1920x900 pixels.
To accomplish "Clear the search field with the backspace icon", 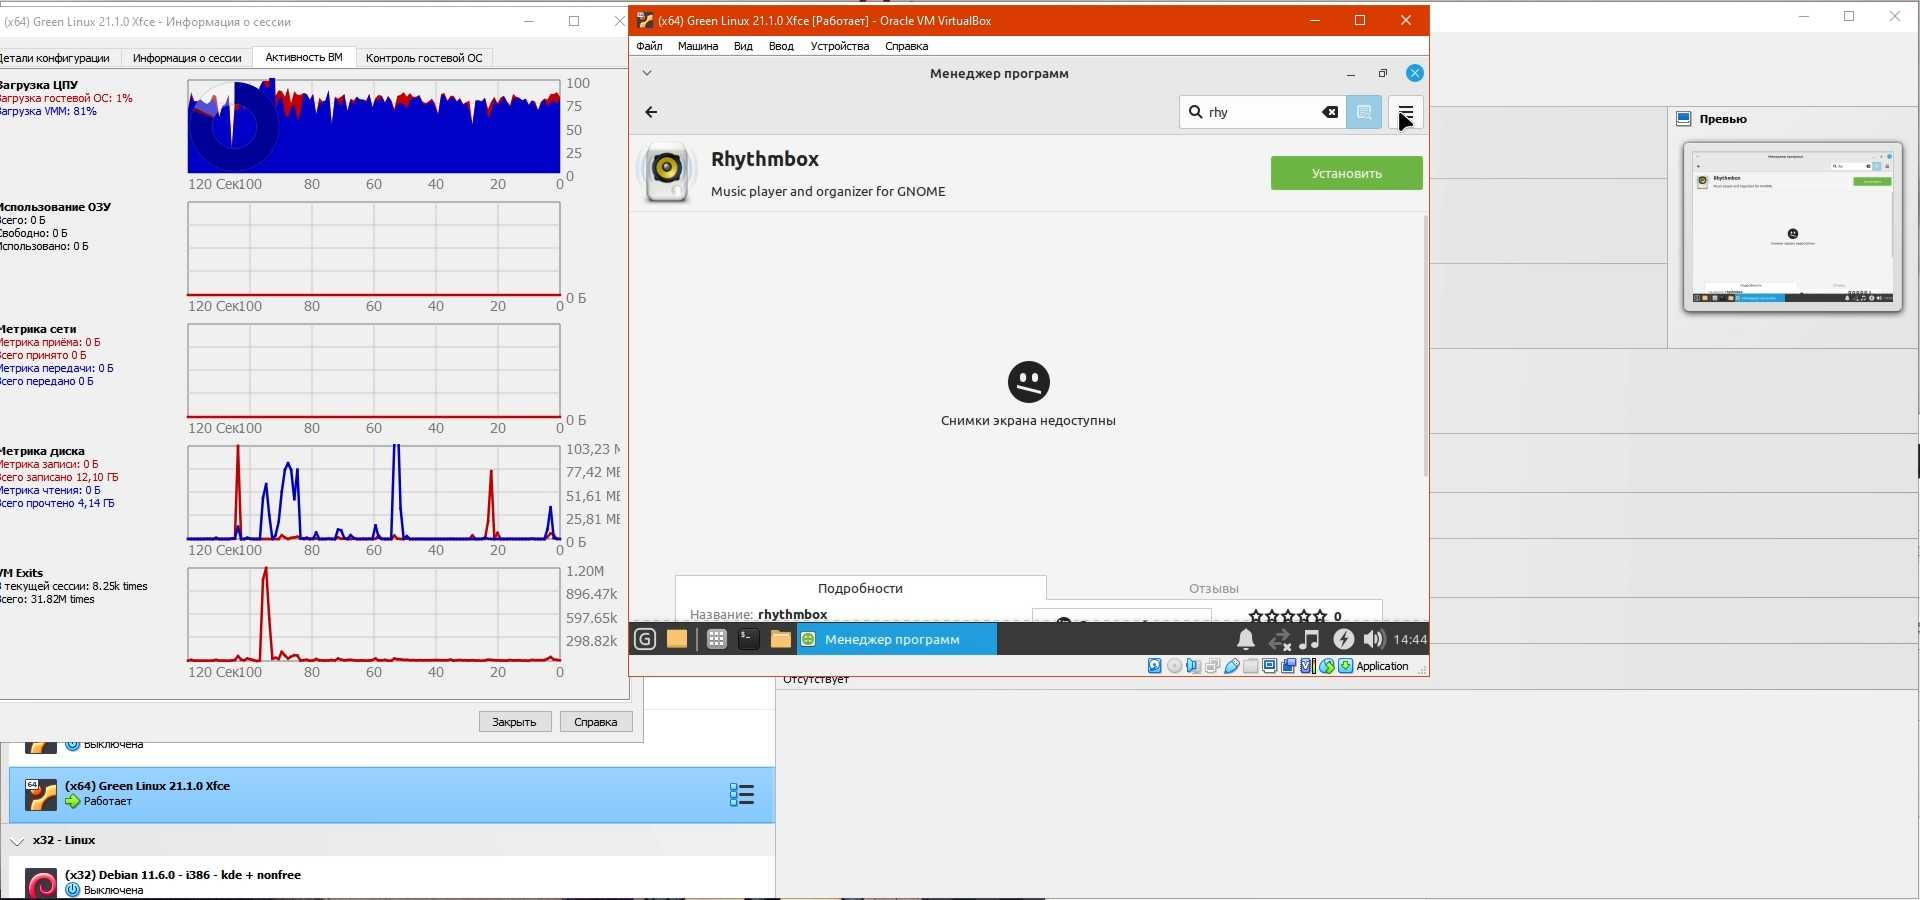I will (x=1330, y=112).
